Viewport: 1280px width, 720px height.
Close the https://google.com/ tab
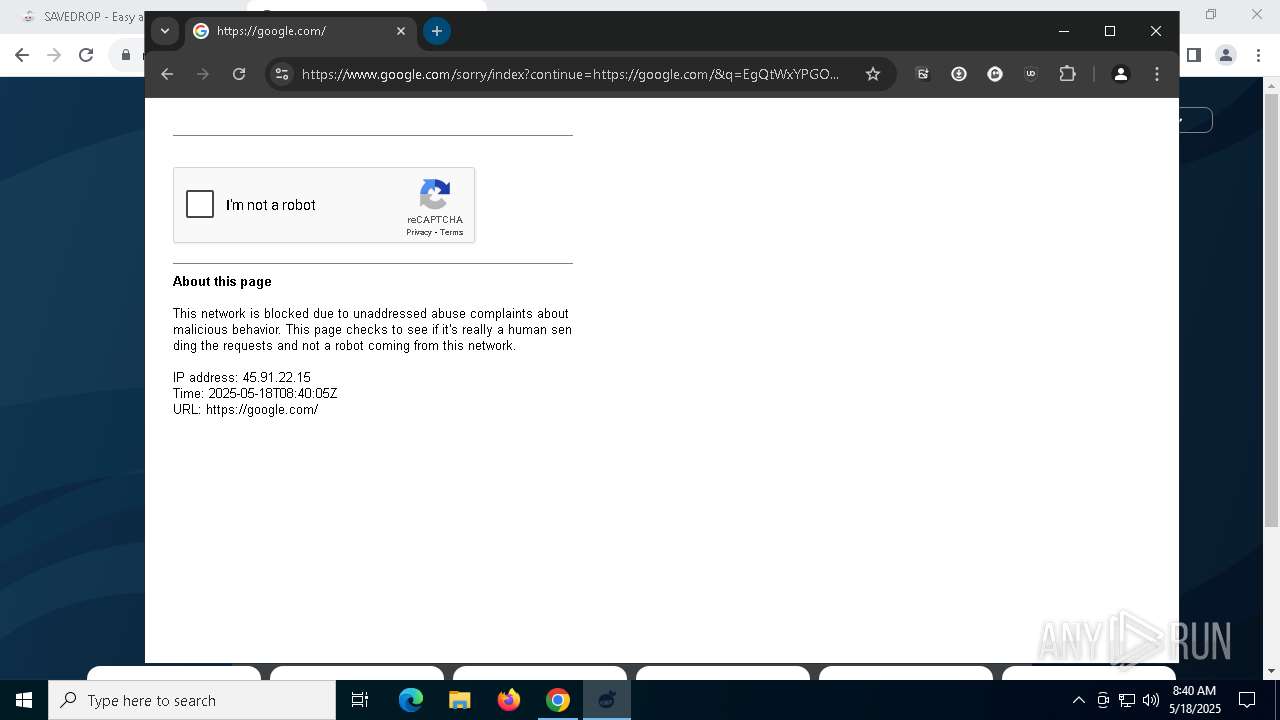pos(401,31)
